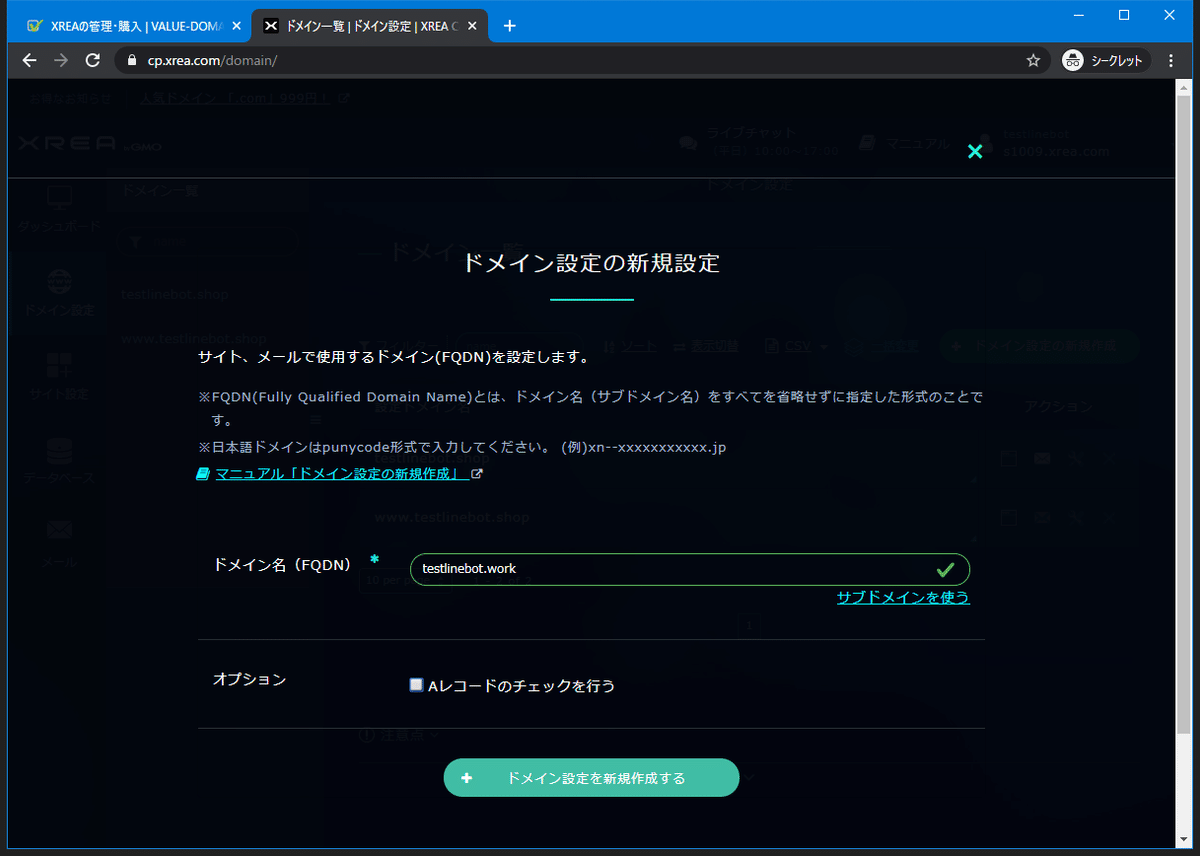1200x856 pixels.
Task: Open ライブチャット via the chat bubble icon
Action: 689,143
